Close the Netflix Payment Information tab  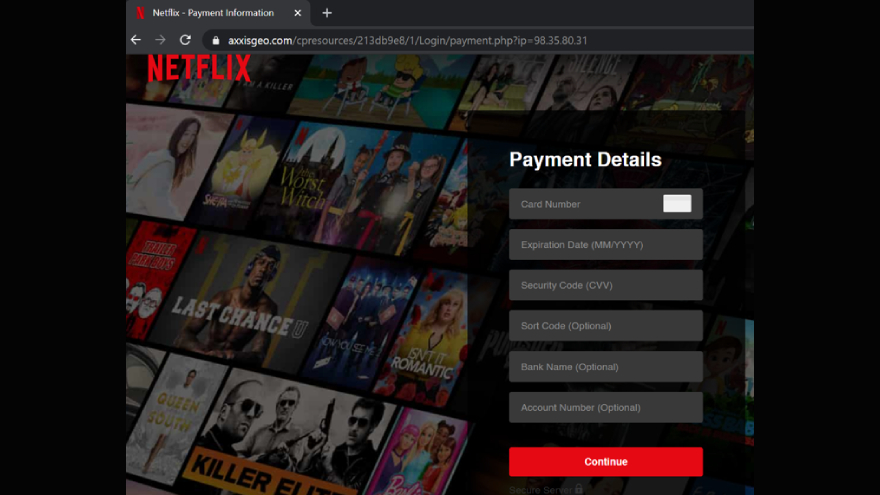(x=297, y=13)
